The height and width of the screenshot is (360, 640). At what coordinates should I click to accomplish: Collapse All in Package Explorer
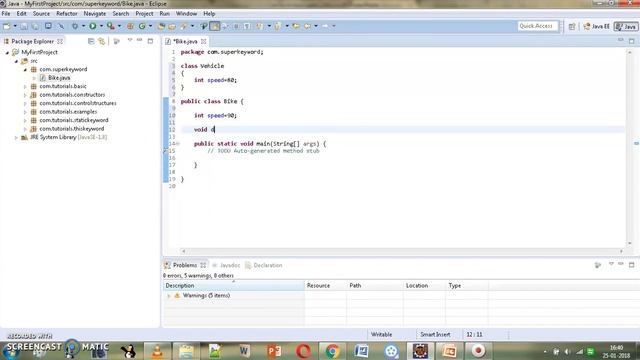coord(91,41)
